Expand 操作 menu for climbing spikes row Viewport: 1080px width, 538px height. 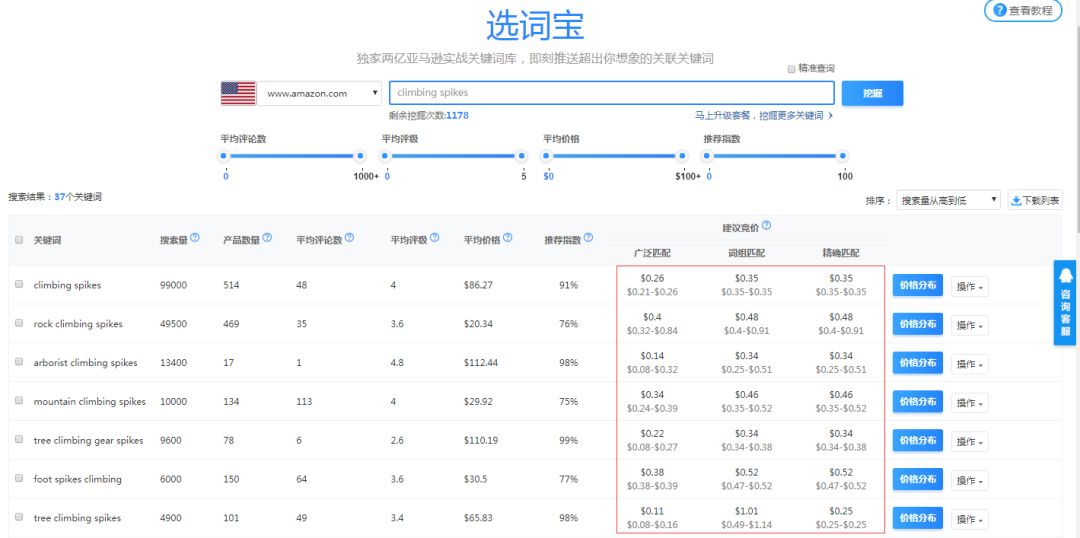point(970,287)
